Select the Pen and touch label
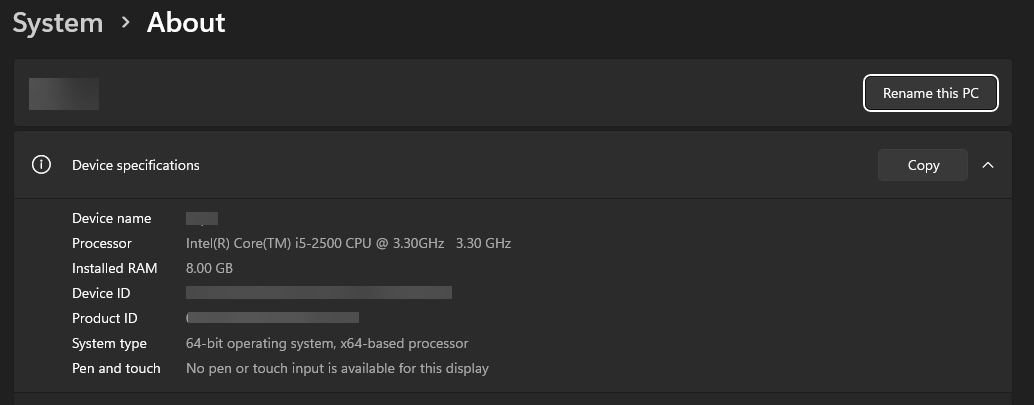The image size is (1034, 405). pos(116,368)
